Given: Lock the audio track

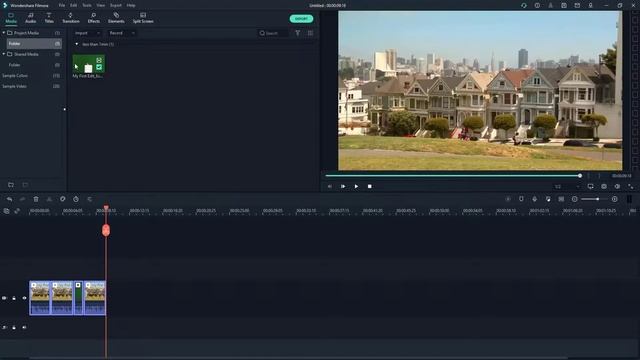Looking at the screenshot, I should coord(14,327).
